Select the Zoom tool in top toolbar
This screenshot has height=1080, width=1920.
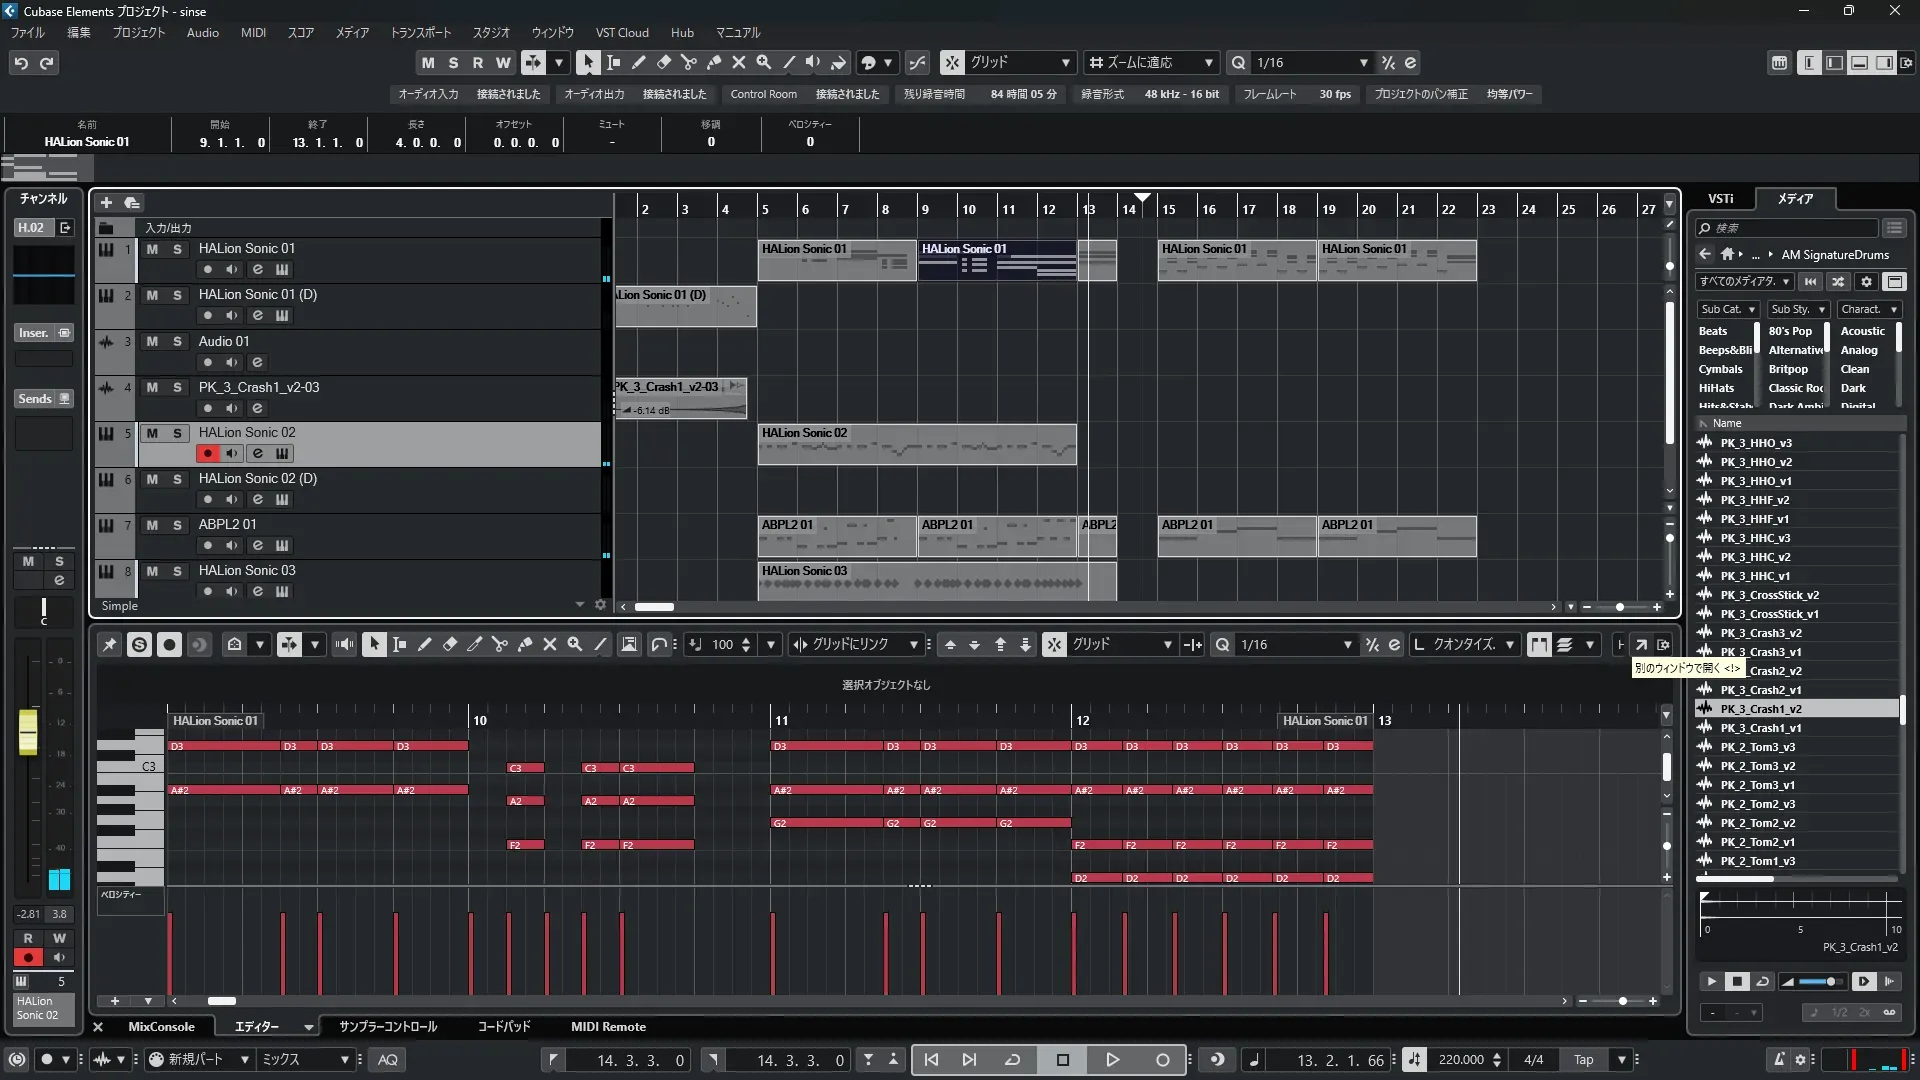pos(763,62)
